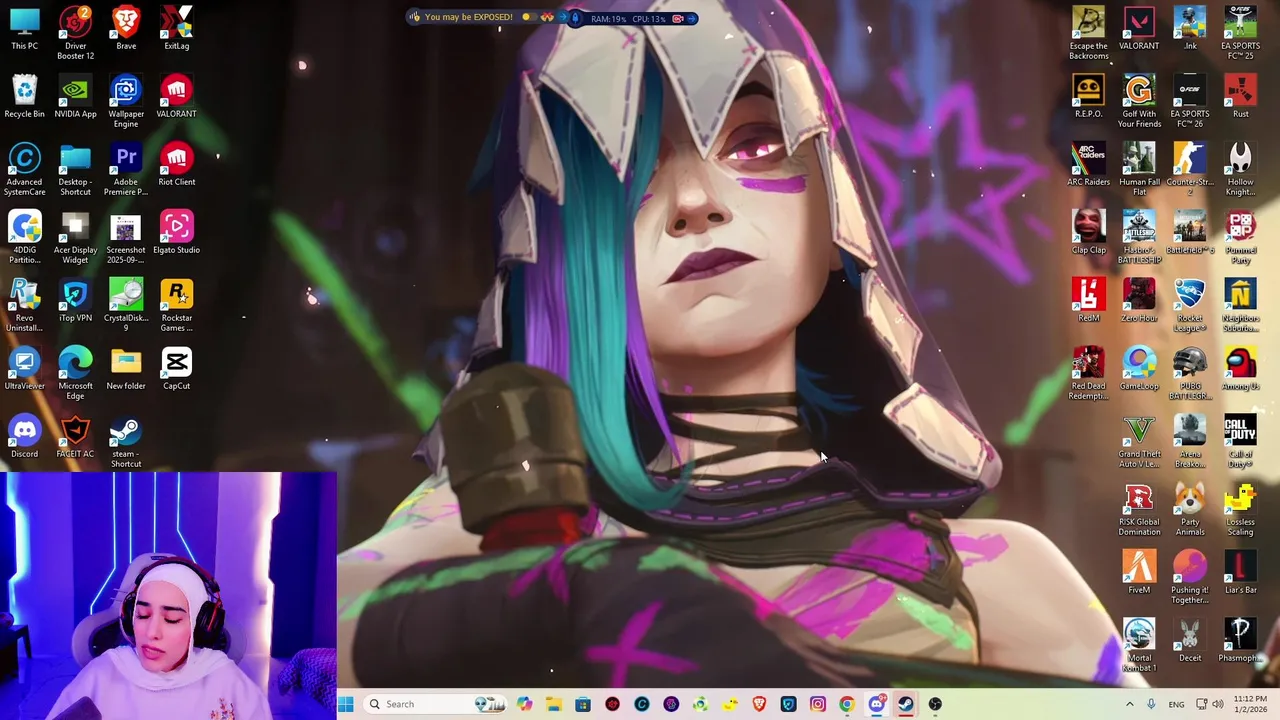Launch Elgato Studio shortcut
The width and height of the screenshot is (1280, 720).
click(176, 232)
